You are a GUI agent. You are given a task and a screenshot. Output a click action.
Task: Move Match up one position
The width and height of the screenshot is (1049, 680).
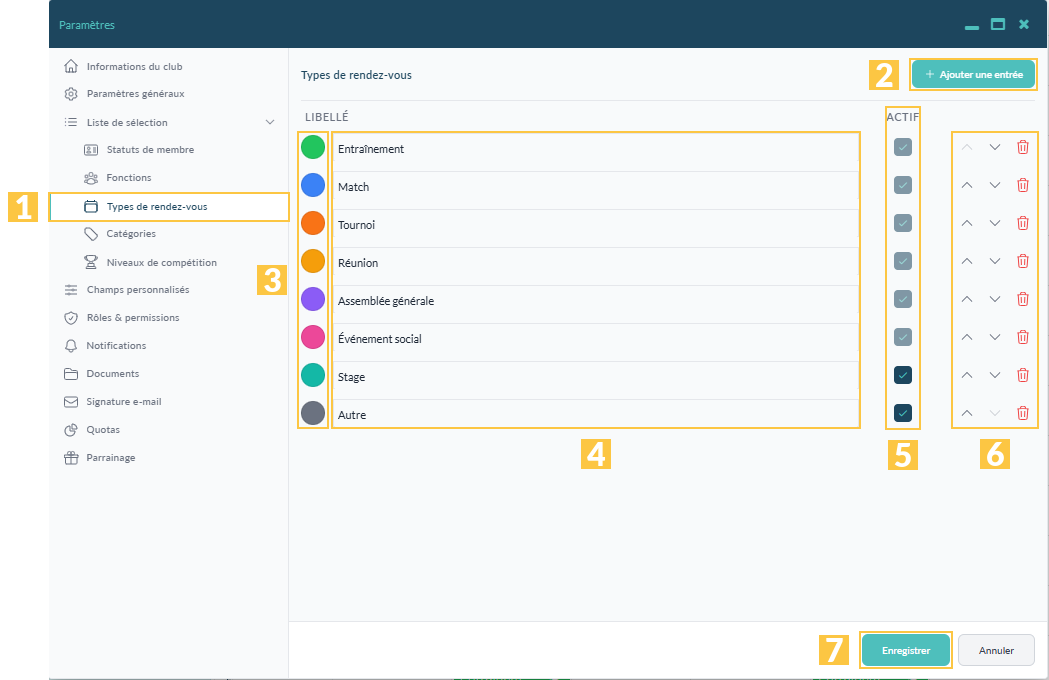point(967,185)
